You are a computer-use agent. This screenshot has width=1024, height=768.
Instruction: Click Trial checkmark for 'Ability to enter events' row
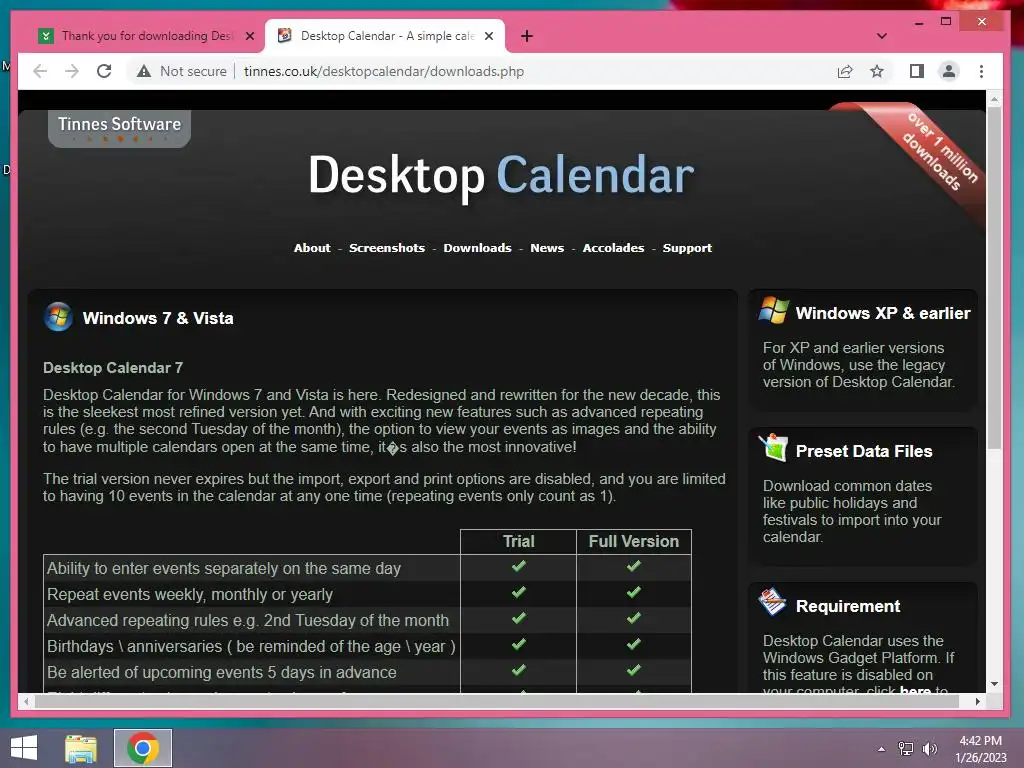point(519,566)
